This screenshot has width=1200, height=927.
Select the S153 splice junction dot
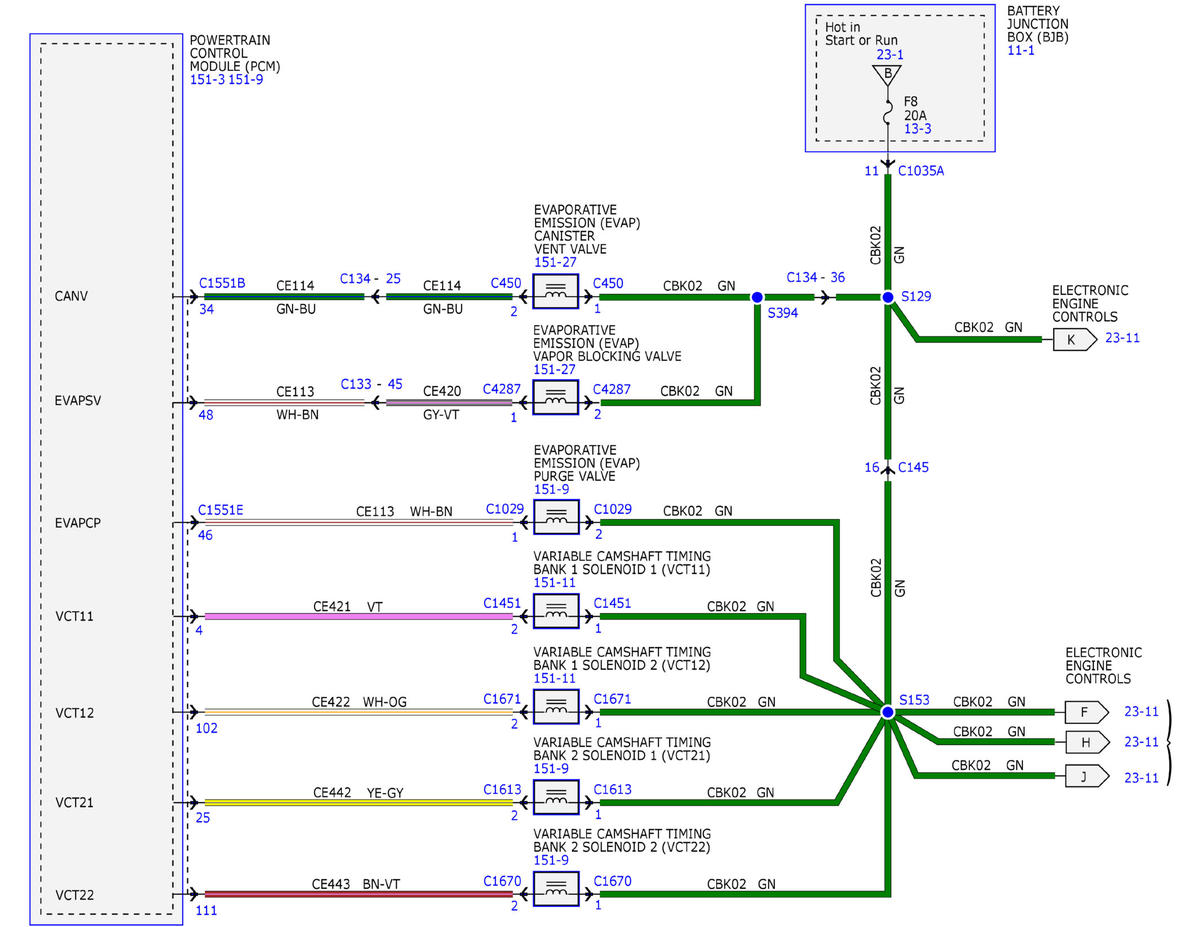point(887,712)
